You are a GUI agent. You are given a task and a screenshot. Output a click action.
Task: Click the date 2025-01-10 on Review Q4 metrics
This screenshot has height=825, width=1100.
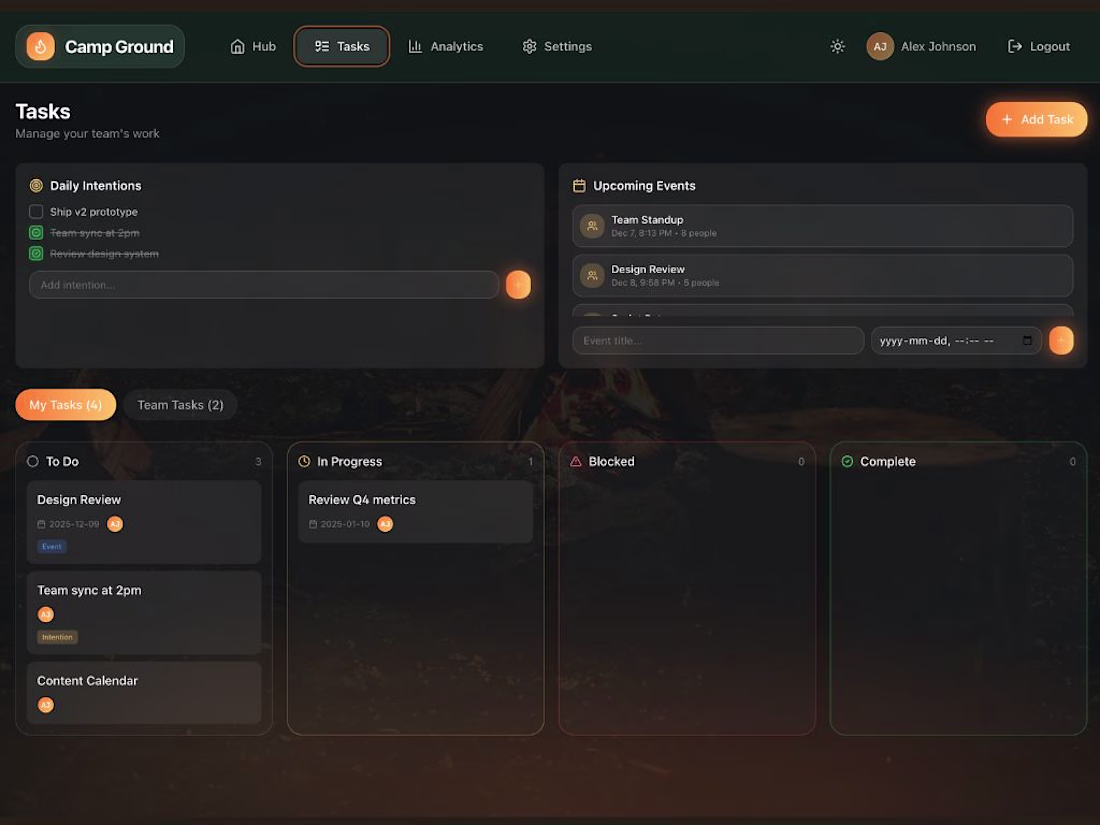coord(340,524)
